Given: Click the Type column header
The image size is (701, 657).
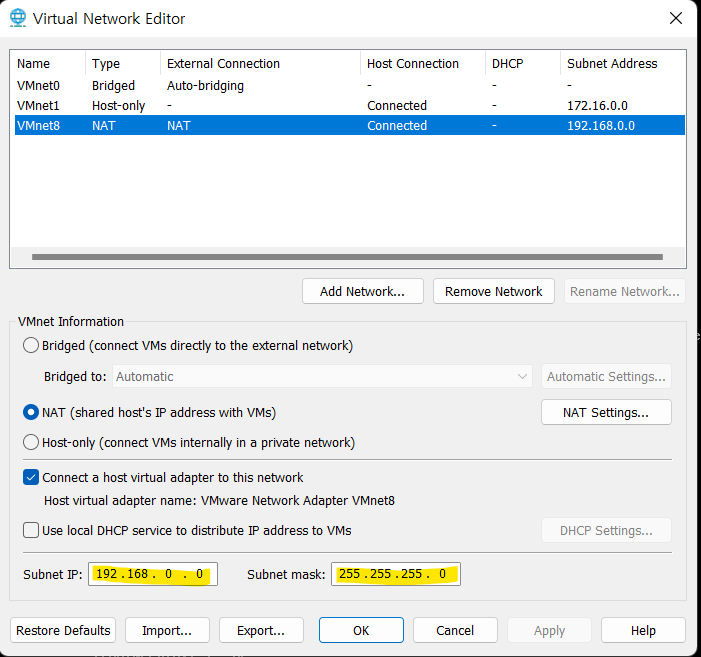Looking at the screenshot, I should point(122,63).
